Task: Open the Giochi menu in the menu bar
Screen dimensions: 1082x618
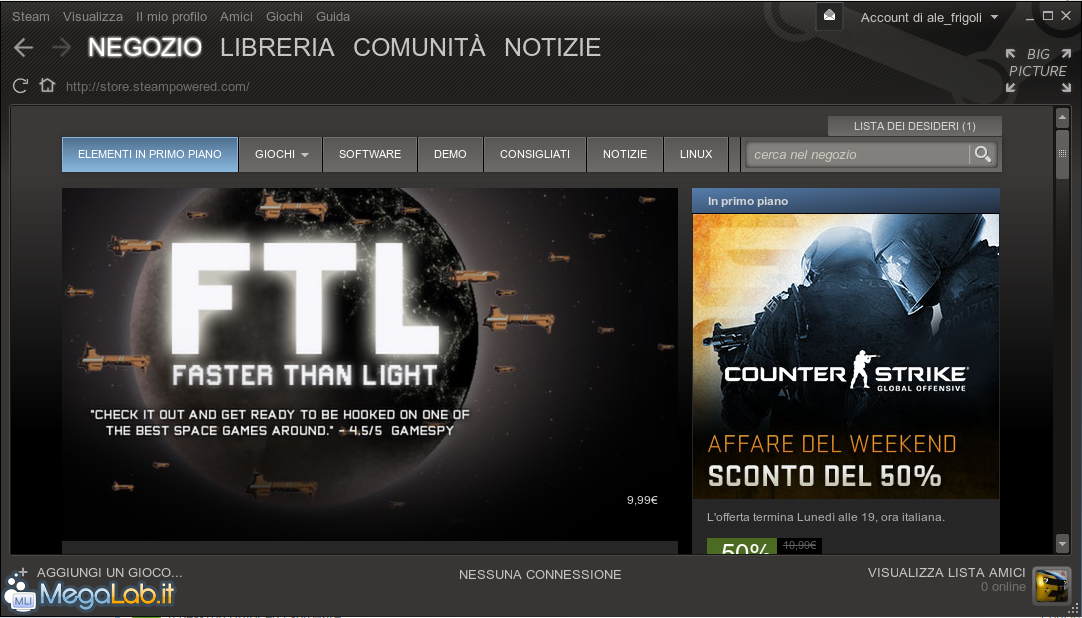Action: 284,17
